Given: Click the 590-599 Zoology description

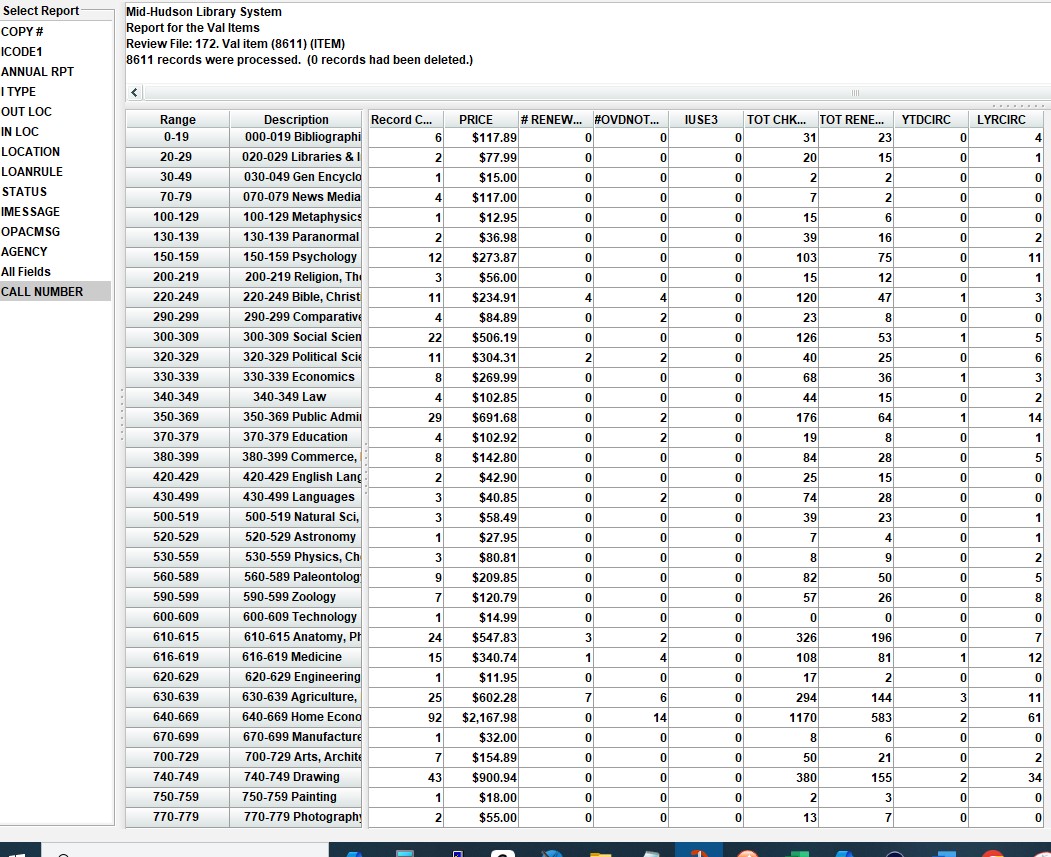Looking at the screenshot, I should coord(296,596).
